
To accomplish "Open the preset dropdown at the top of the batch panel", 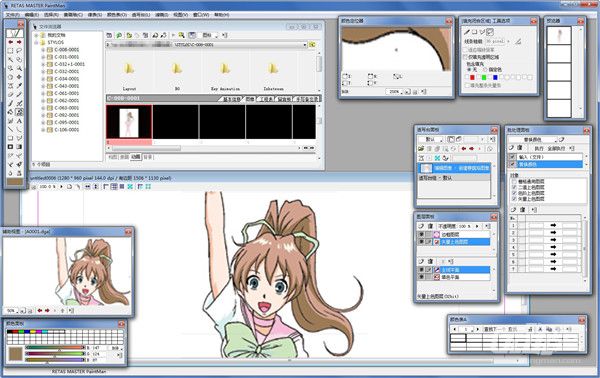I will click(532, 140).
